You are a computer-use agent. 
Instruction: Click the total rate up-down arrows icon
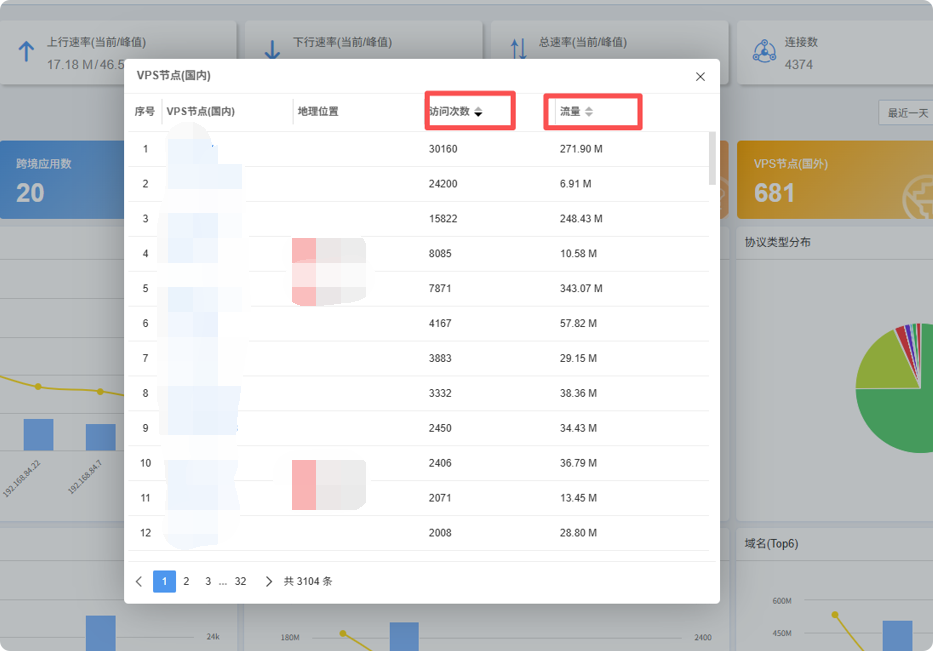pyautogui.click(x=518, y=50)
